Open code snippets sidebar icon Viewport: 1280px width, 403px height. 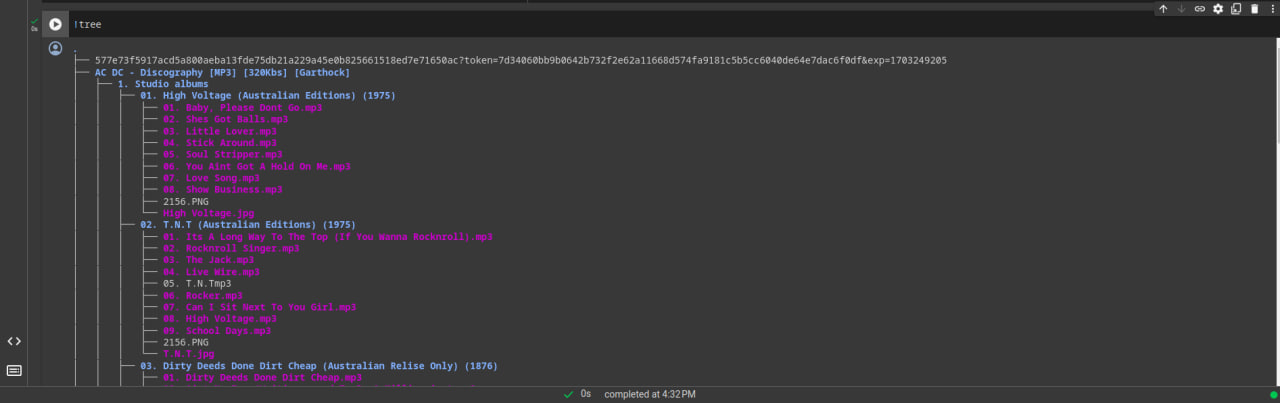click(14, 341)
